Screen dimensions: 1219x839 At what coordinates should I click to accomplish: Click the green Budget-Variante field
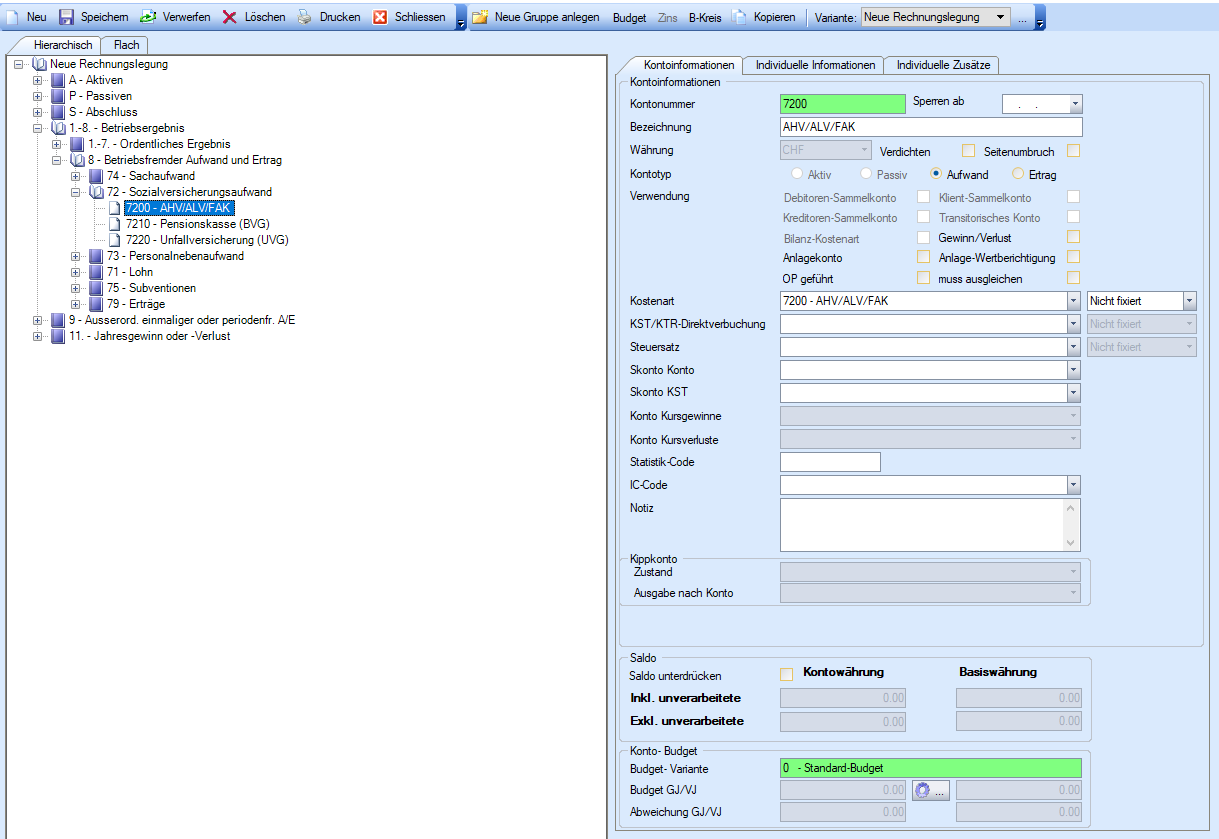pyautogui.click(x=930, y=768)
